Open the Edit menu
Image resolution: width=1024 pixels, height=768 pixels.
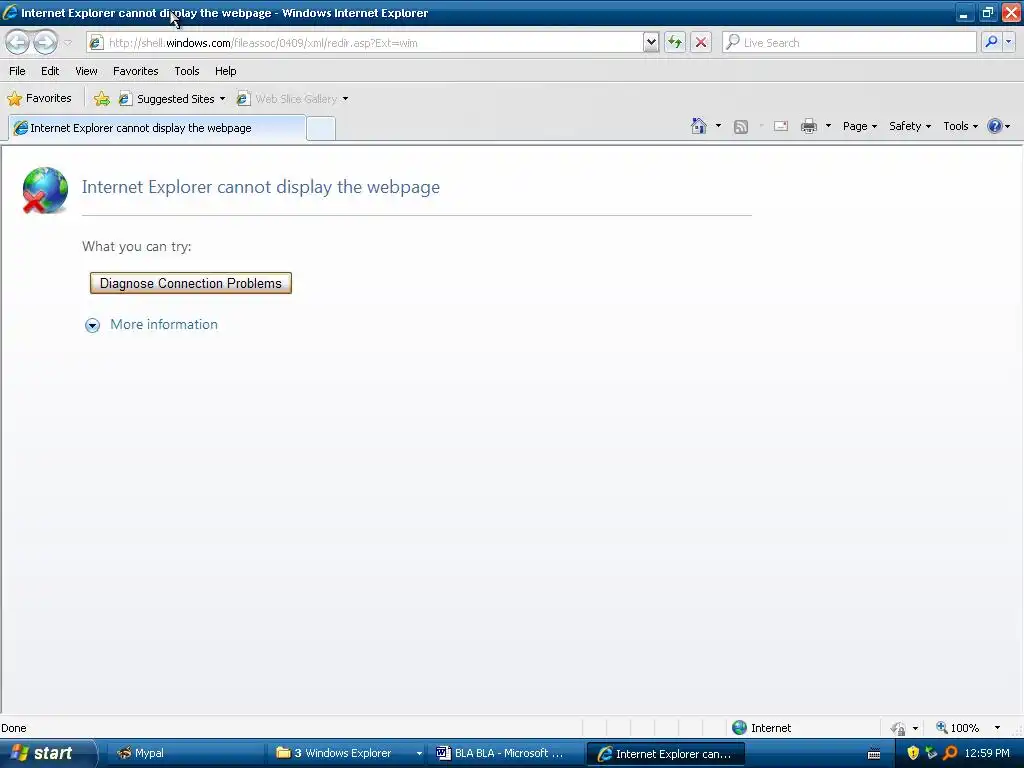[x=50, y=71]
